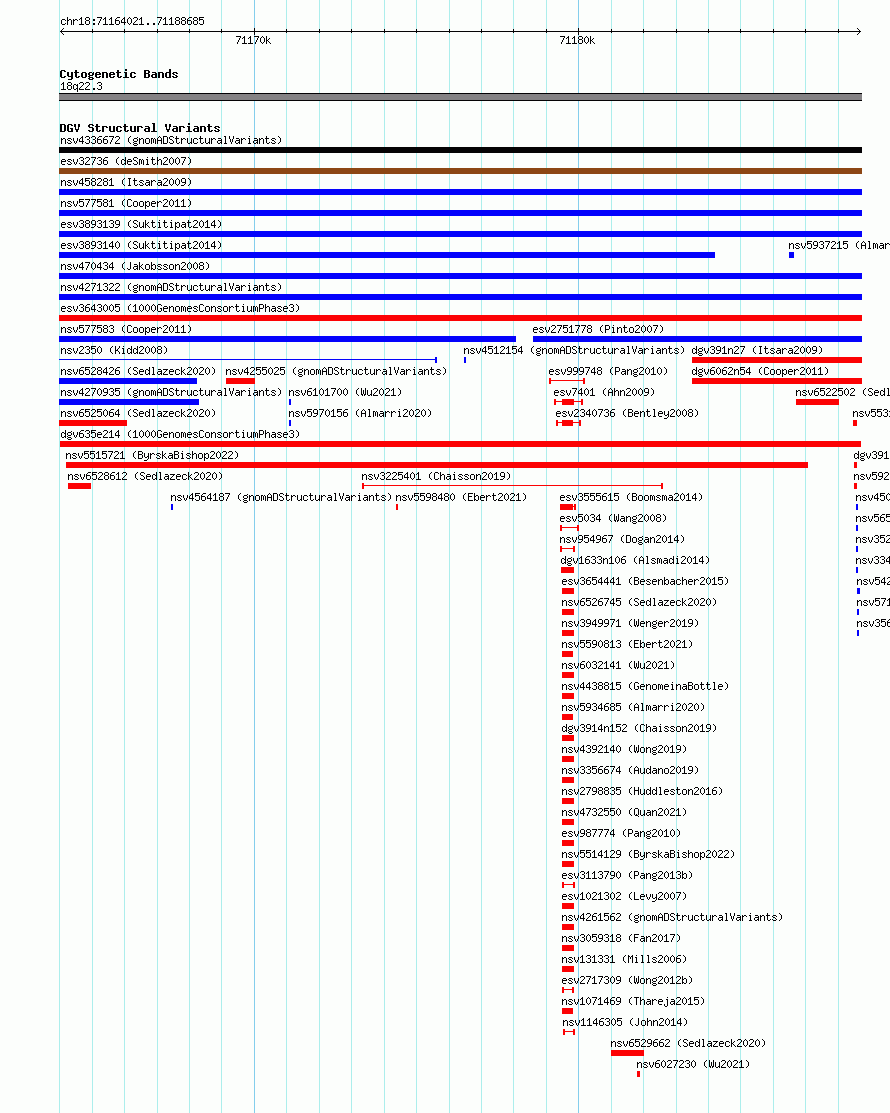Viewport: 890px width, 1113px height.
Task: Click esv5034 Wang2008 label
Action: click(613, 518)
